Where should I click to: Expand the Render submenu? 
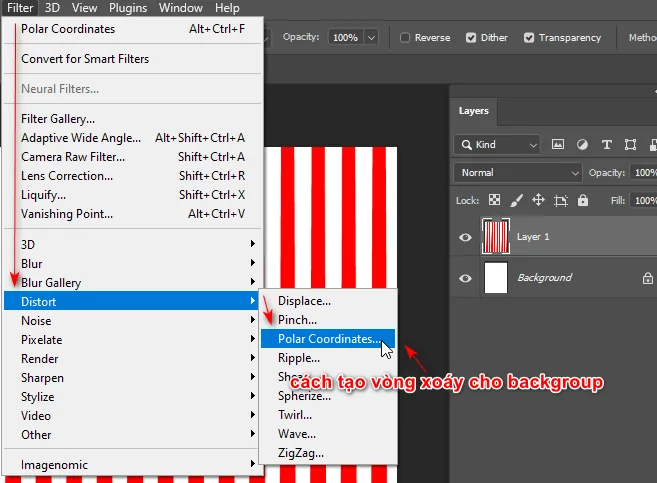click(x=133, y=359)
